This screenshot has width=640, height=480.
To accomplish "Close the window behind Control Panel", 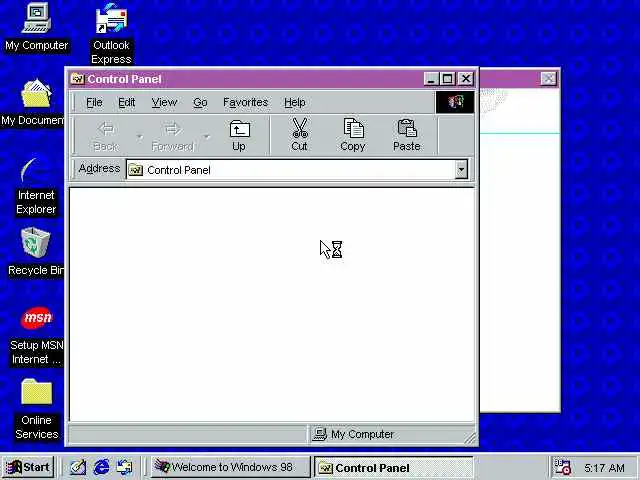I will coord(548,78).
